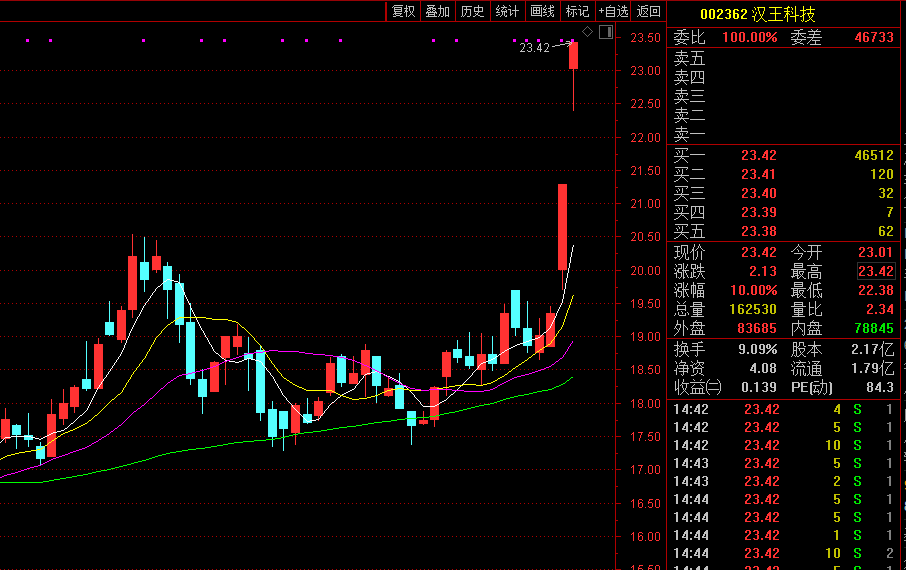Click the 今开 value 23.01

click(x=875, y=253)
